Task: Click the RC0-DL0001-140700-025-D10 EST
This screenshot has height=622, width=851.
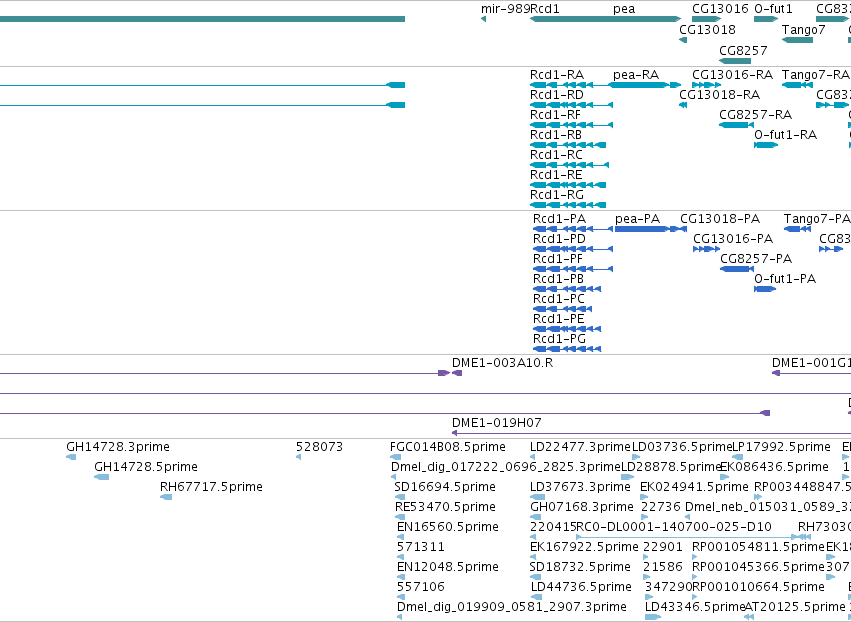Action: click(x=694, y=537)
